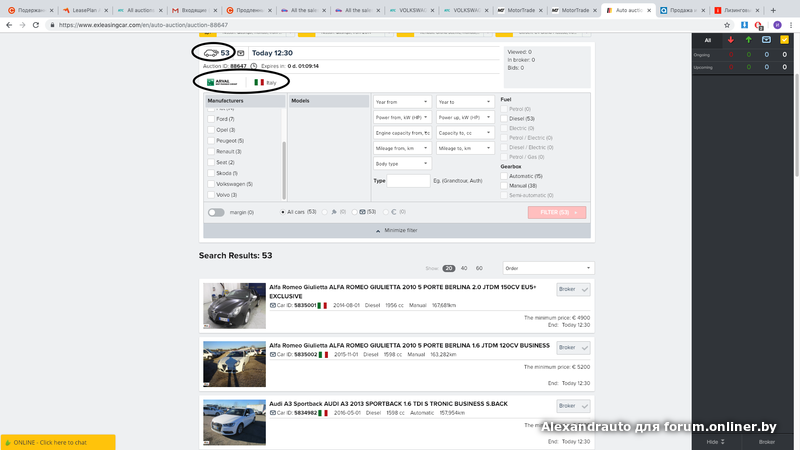This screenshot has width=800, height=450.
Task: Tick the Peugeot (5) checkbox
Action: [x=211, y=140]
